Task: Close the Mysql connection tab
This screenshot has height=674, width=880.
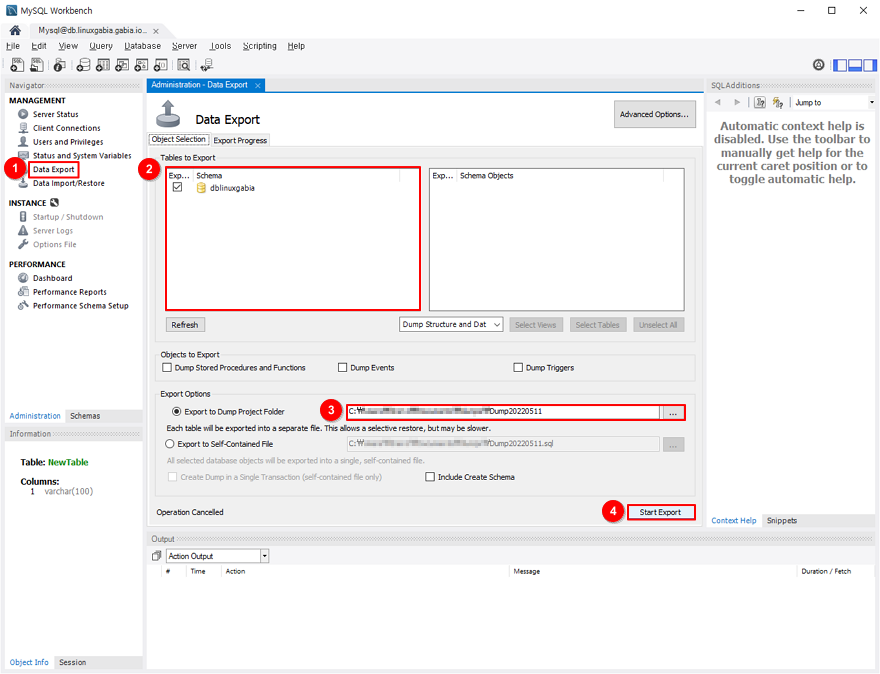Action: click(156, 31)
